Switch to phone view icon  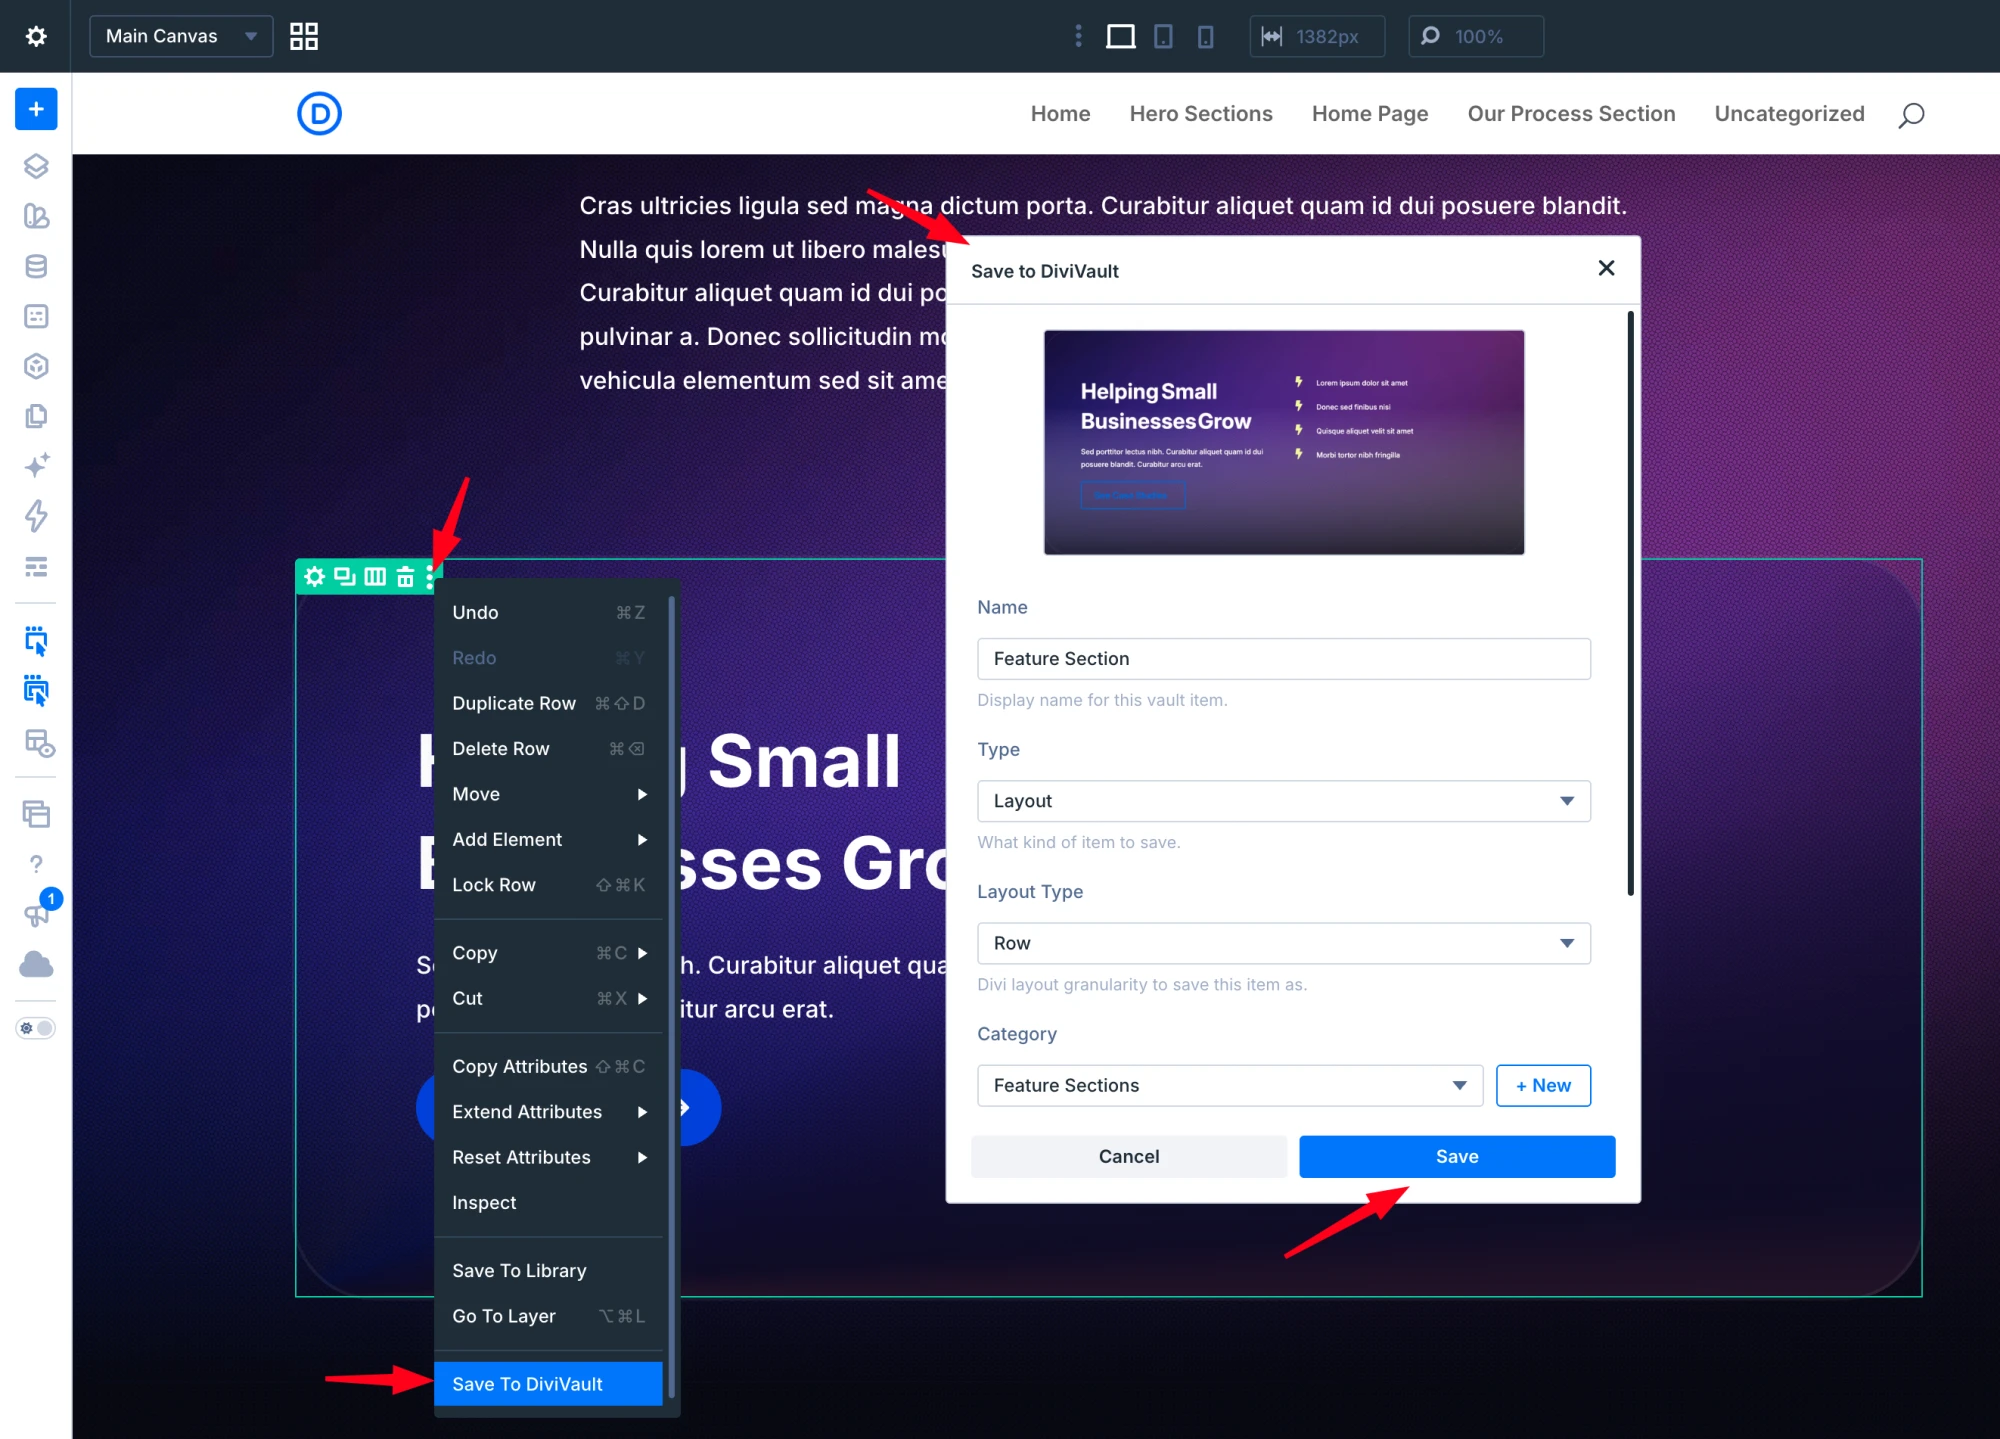pyautogui.click(x=1205, y=36)
